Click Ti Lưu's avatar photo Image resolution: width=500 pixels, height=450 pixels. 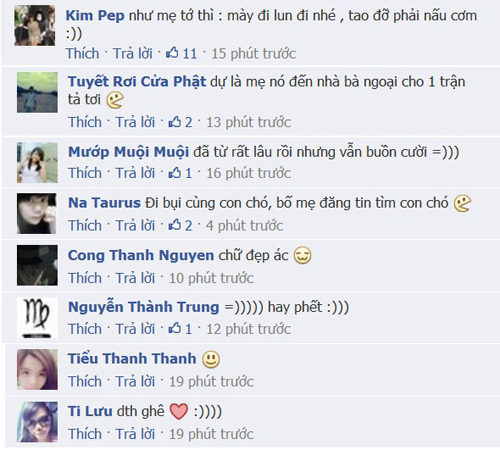click(37, 422)
